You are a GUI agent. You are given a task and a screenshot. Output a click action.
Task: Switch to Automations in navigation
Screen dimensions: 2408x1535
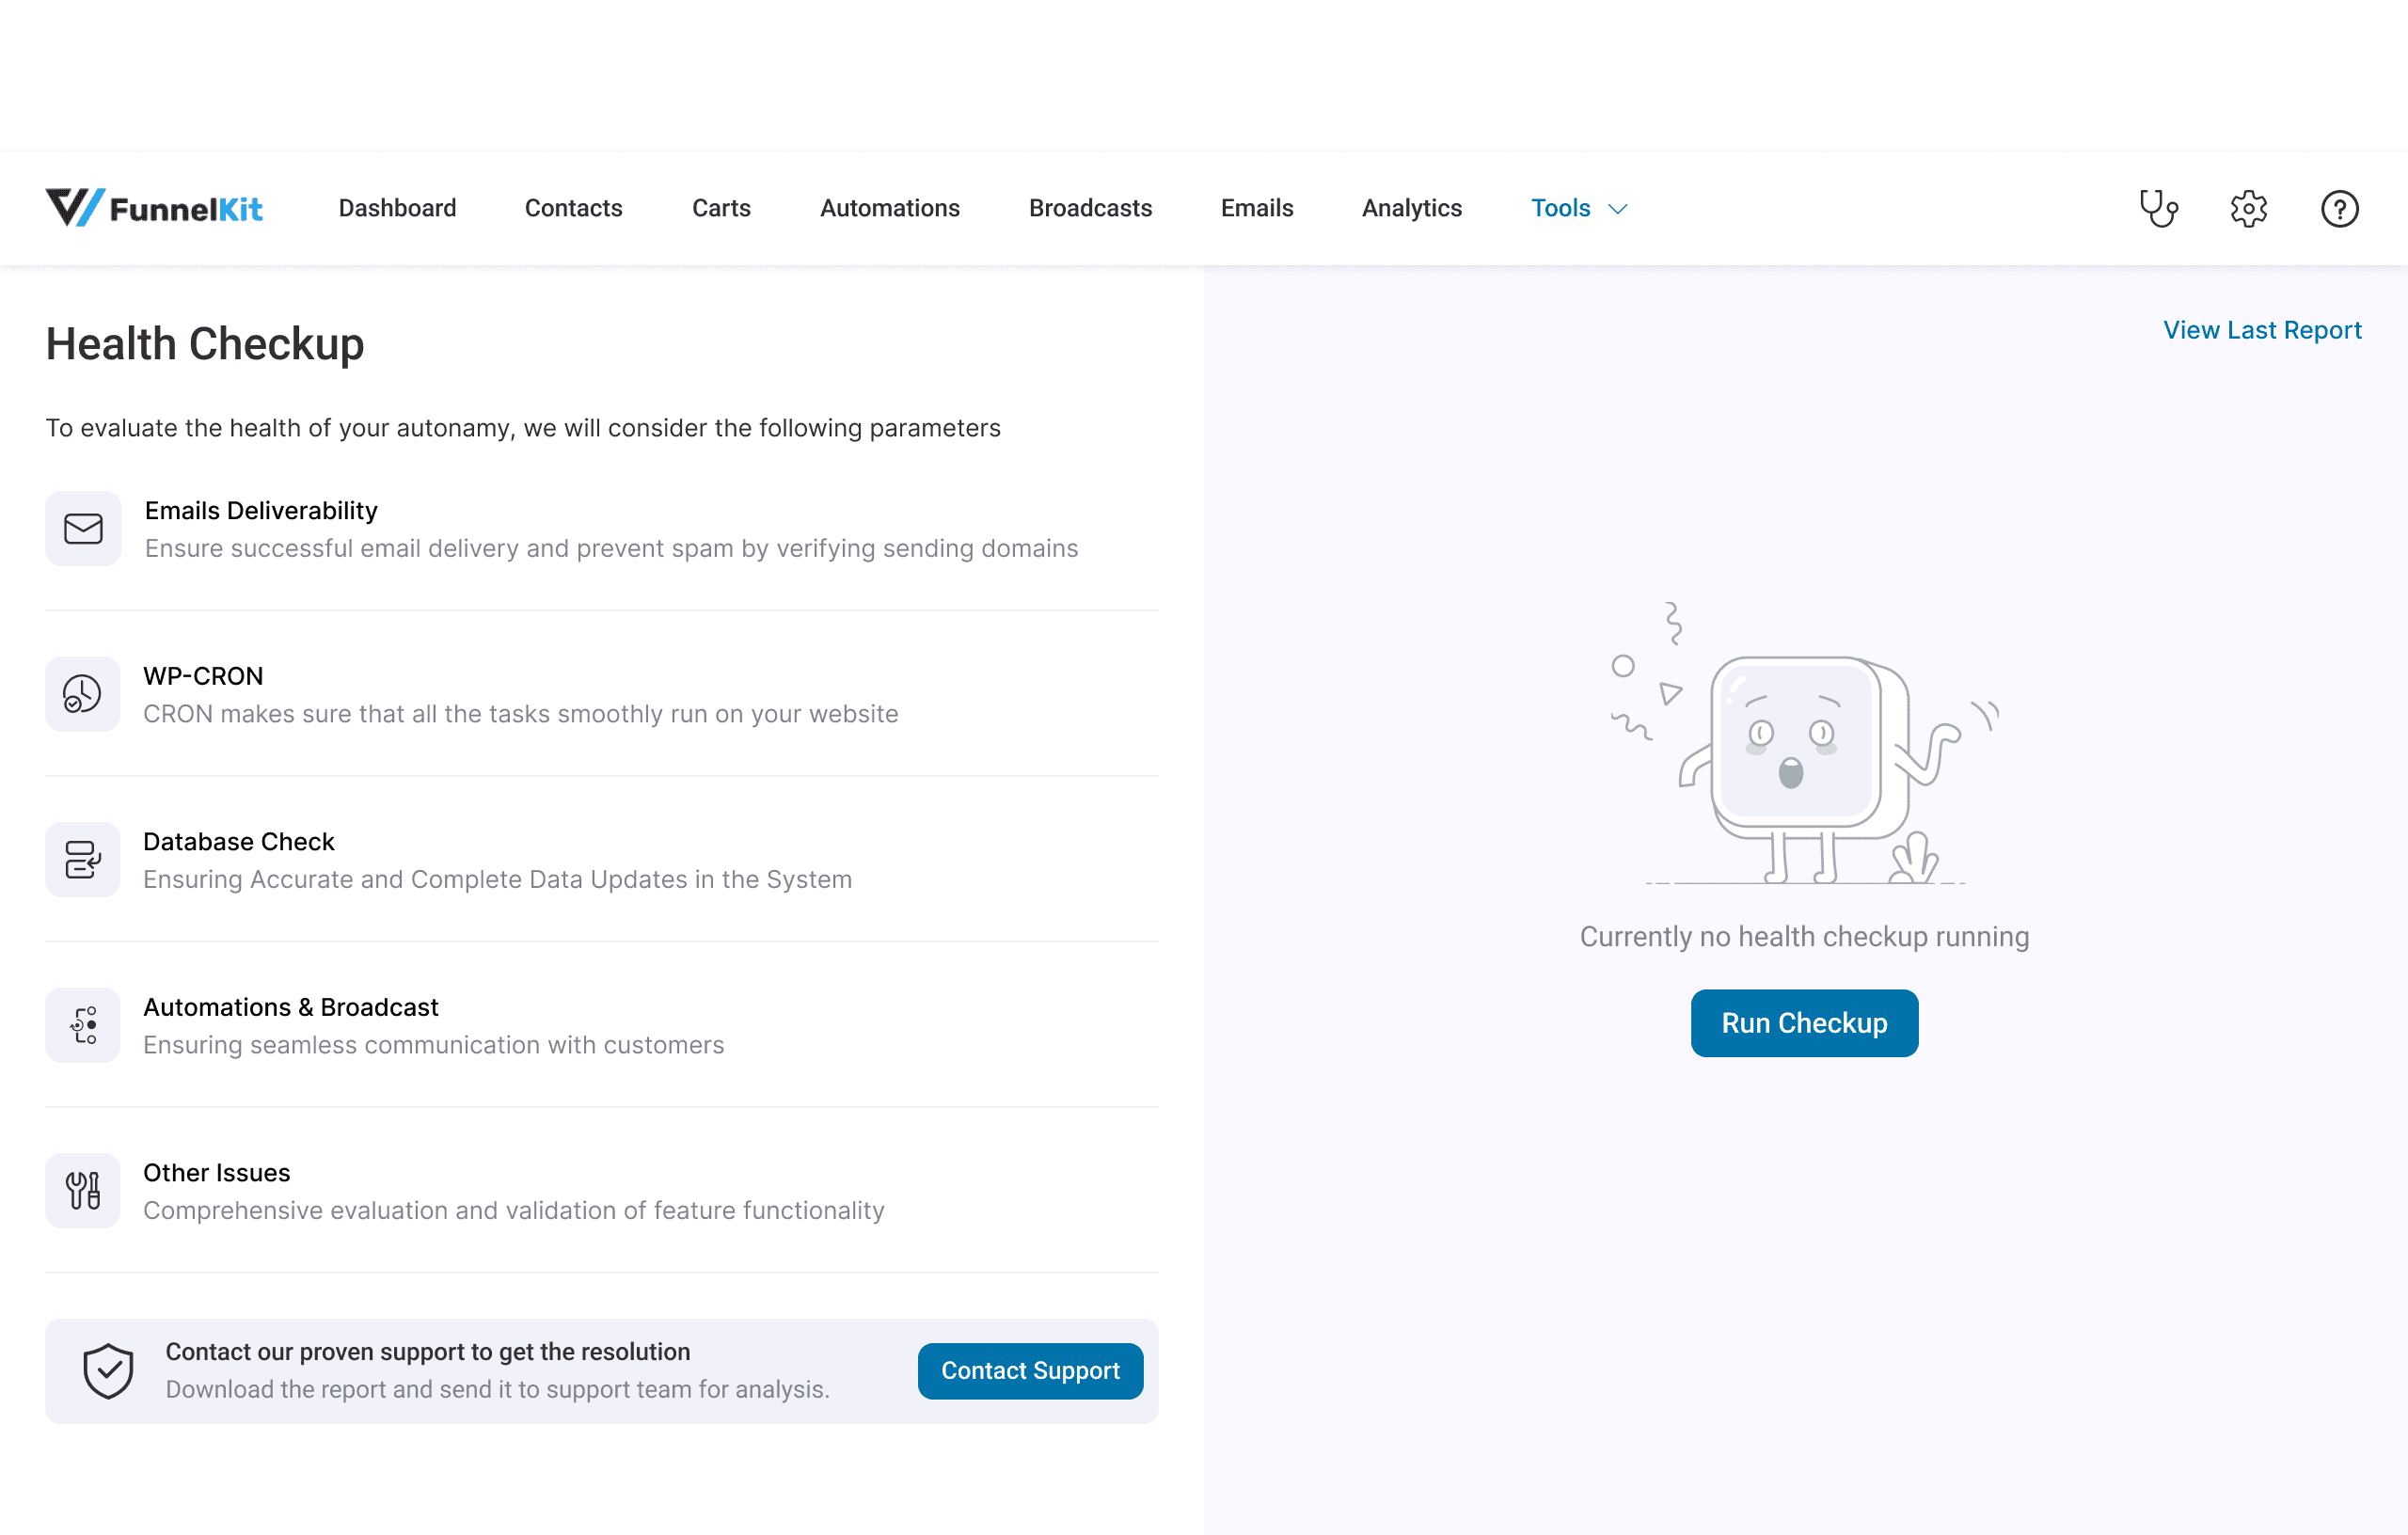(x=889, y=208)
